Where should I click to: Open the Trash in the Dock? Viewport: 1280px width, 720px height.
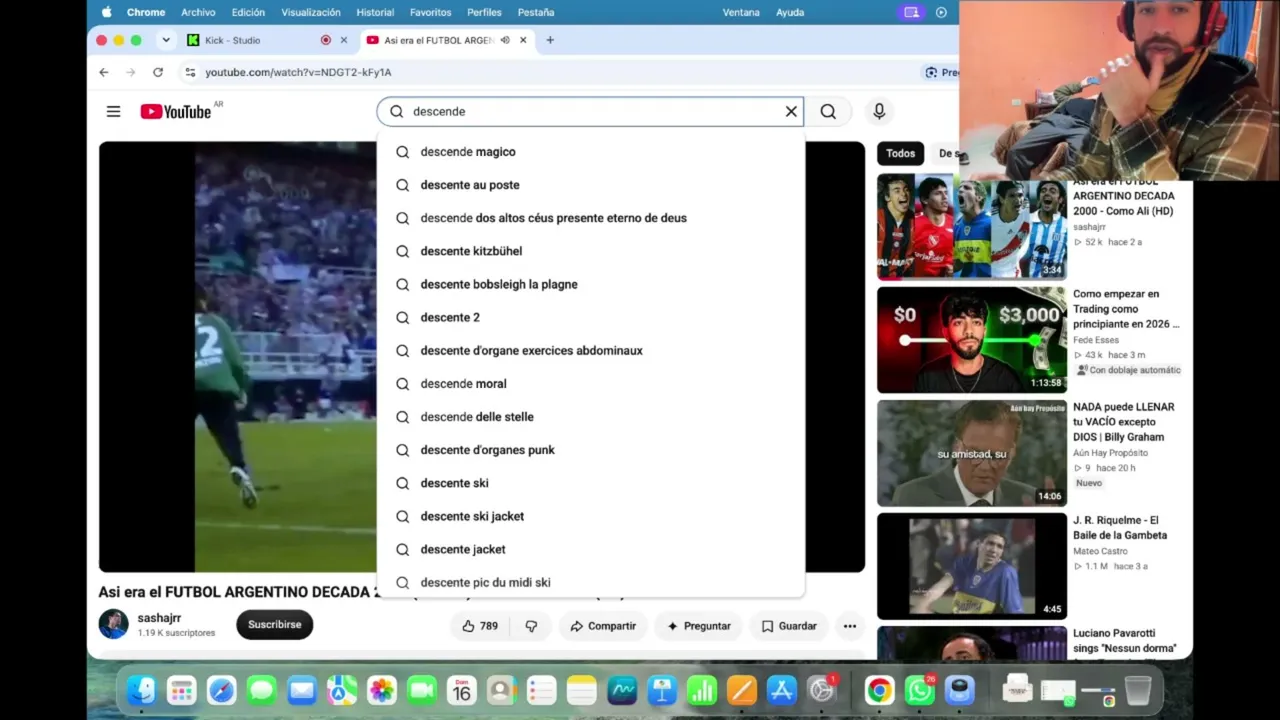1138,690
